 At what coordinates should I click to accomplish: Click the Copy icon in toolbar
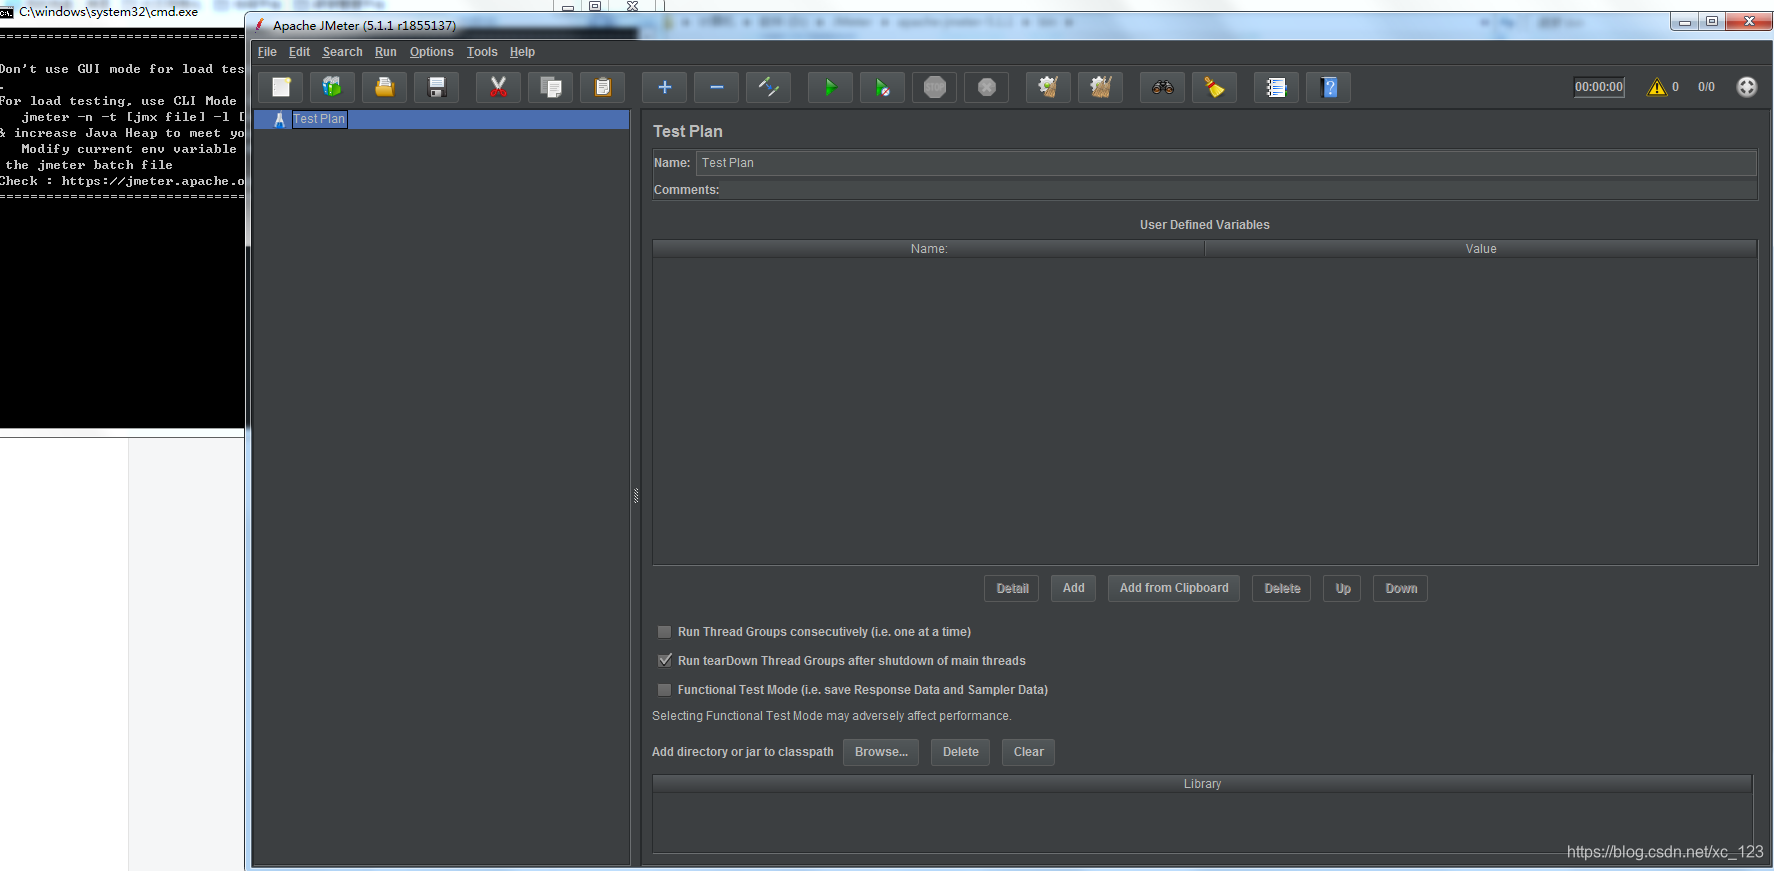(551, 88)
